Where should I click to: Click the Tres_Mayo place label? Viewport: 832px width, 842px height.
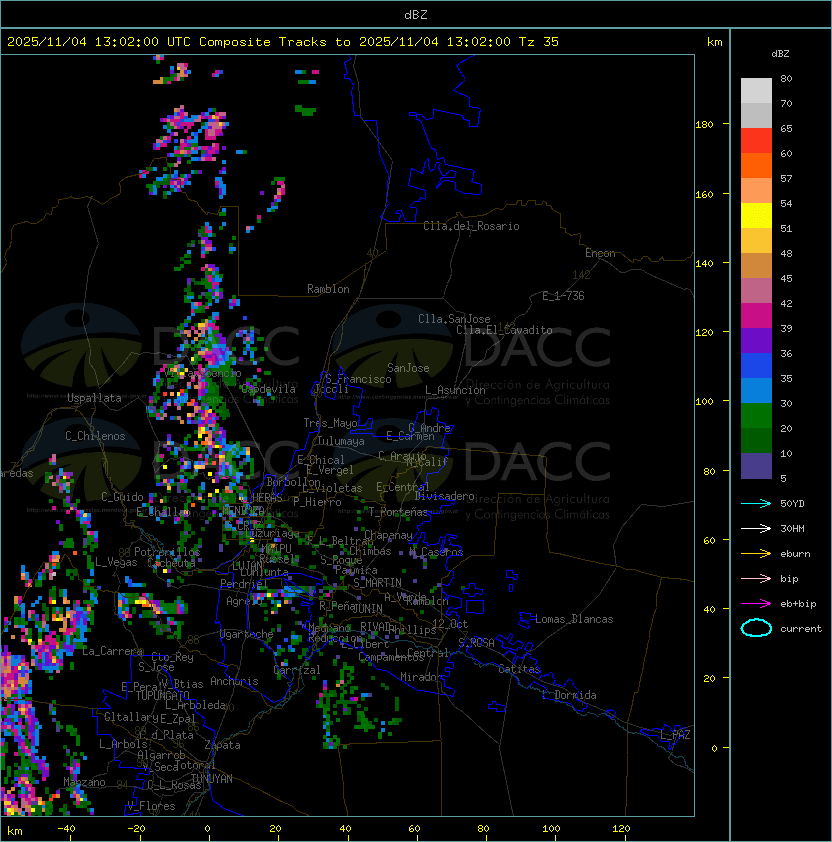(x=330, y=423)
